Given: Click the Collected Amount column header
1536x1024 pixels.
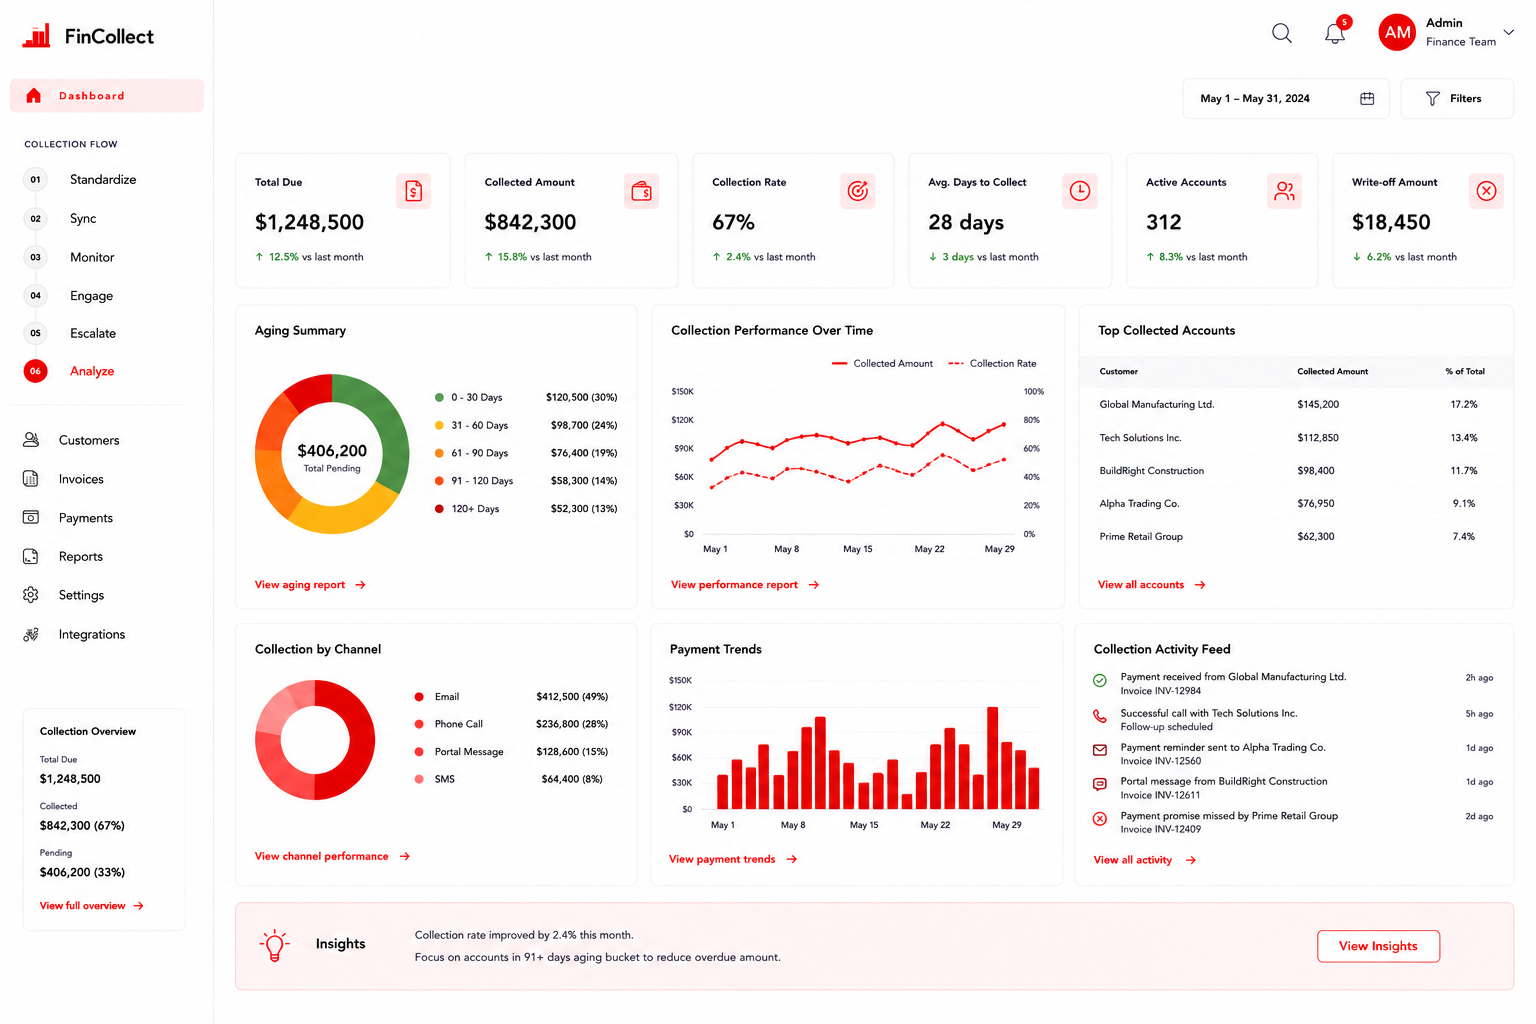Looking at the screenshot, I should [x=1332, y=372].
